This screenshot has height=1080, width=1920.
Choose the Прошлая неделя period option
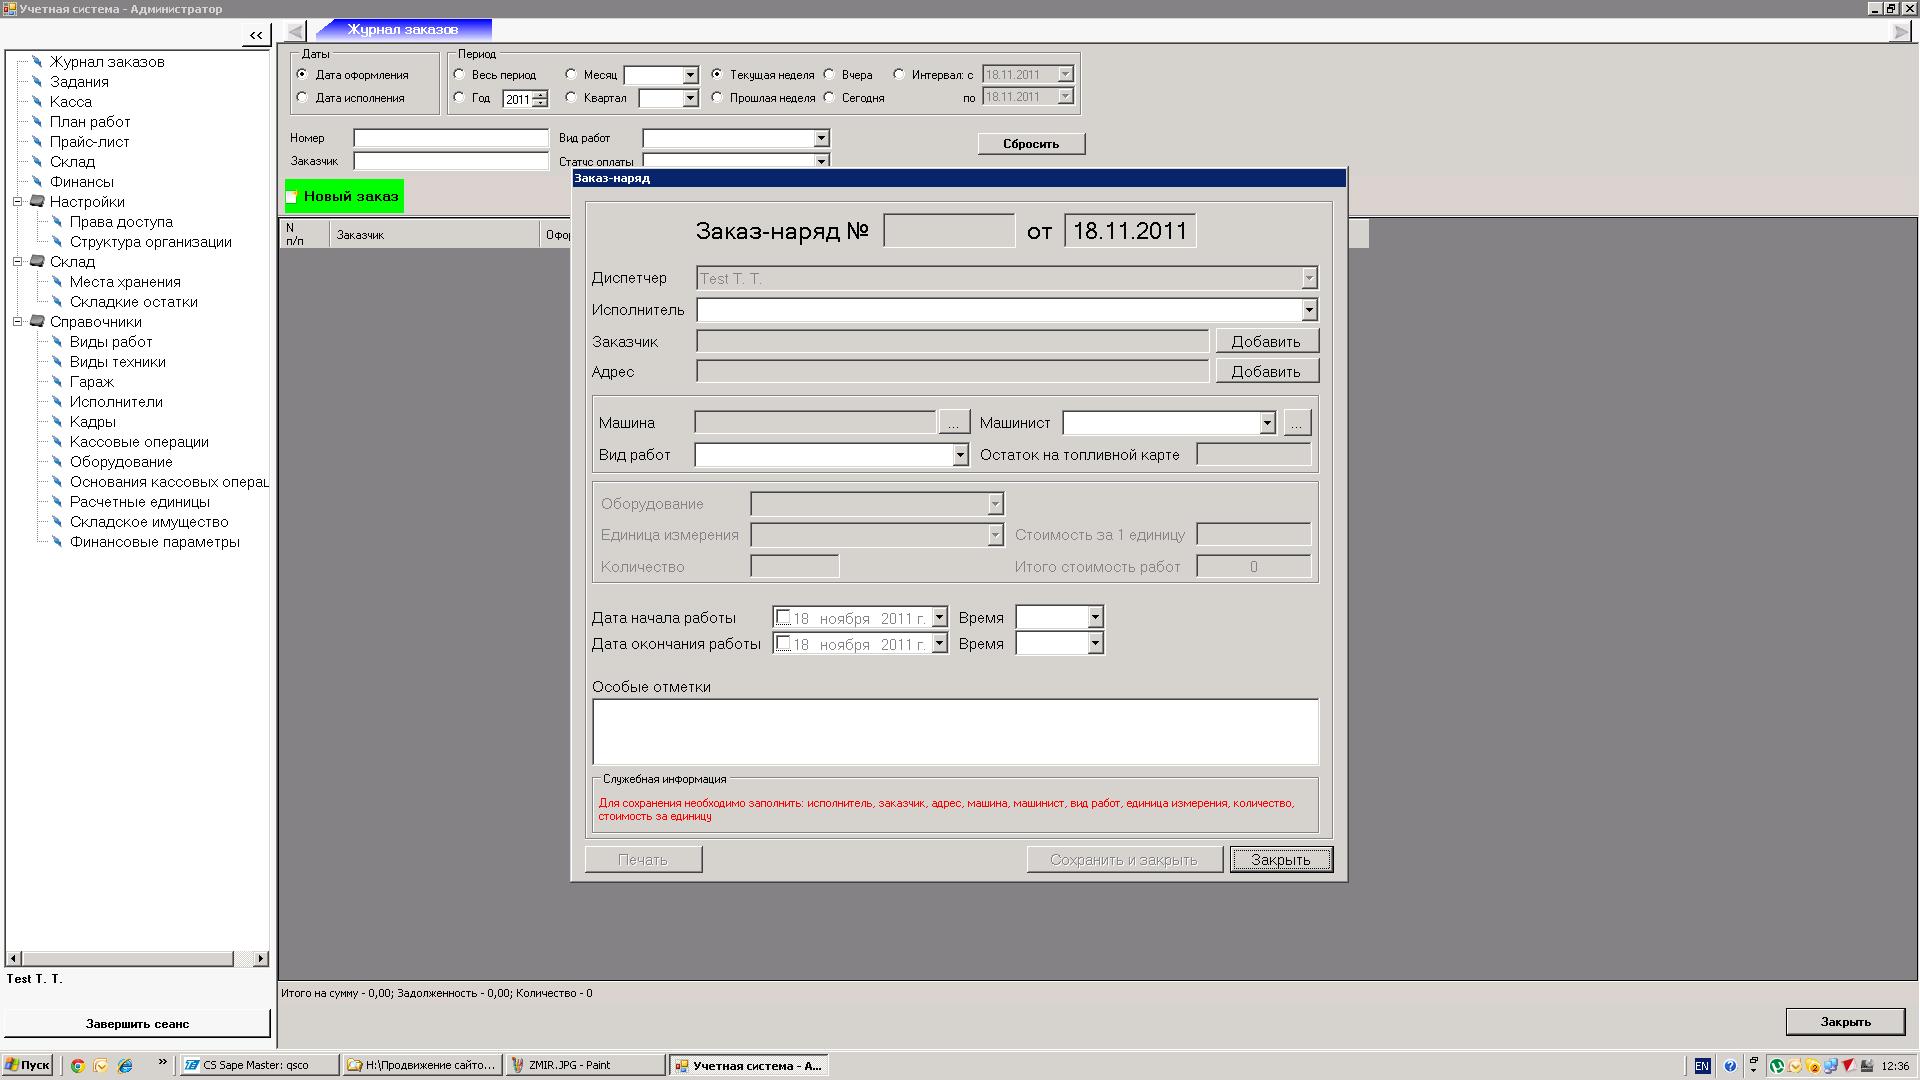click(x=717, y=98)
